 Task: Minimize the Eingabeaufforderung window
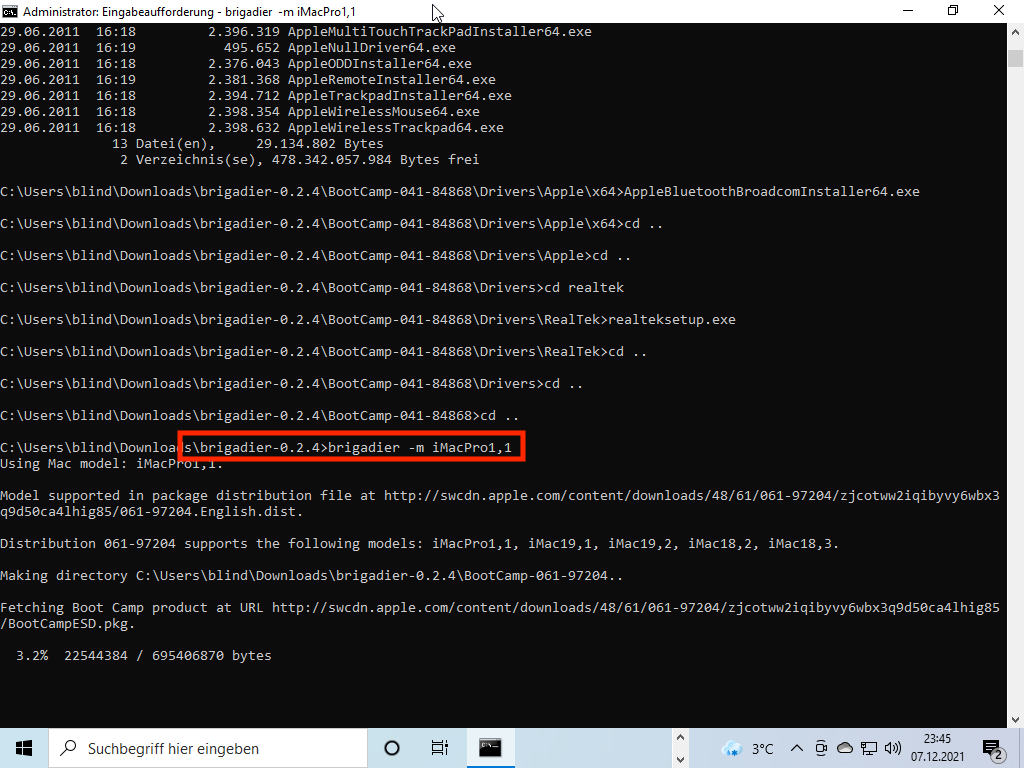tap(907, 11)
